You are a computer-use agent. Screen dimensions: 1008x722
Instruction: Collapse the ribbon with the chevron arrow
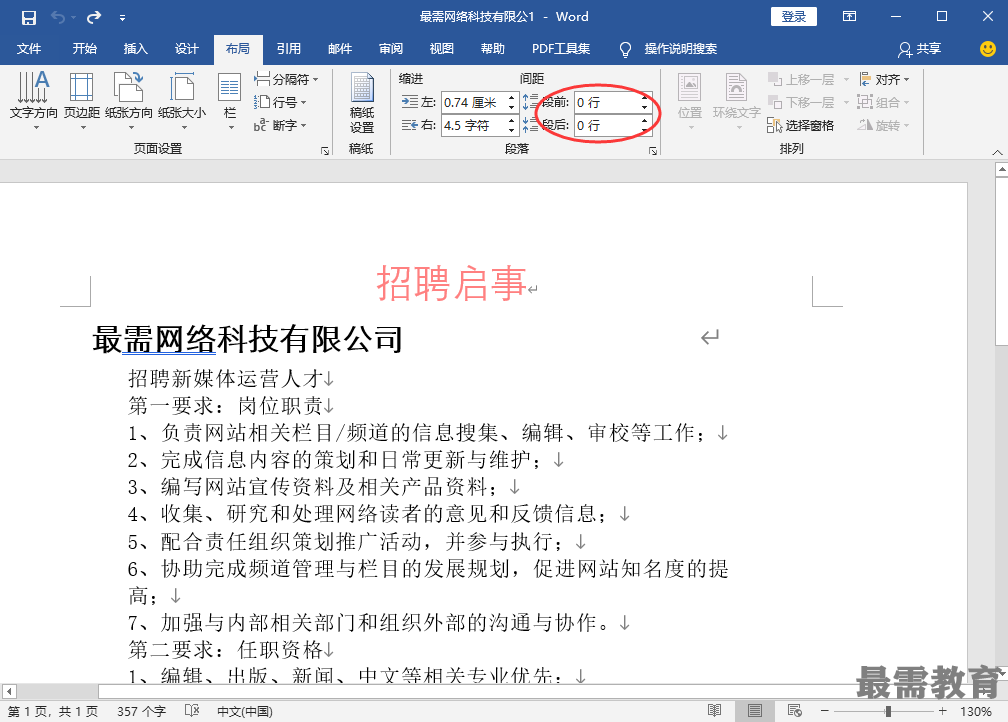[x=997, y=152]
